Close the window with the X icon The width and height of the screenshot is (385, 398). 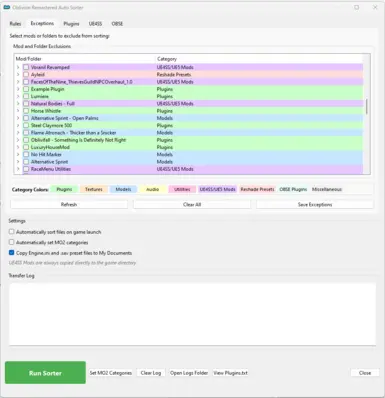pyautogui.click(x=375, y=7)
